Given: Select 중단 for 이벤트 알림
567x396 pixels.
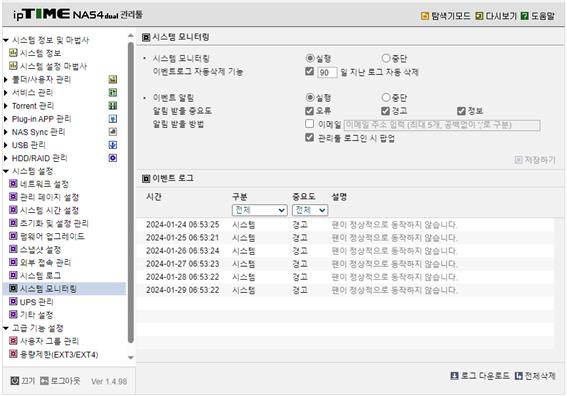Looking at the screenshot, I should (x=386, y=97).
